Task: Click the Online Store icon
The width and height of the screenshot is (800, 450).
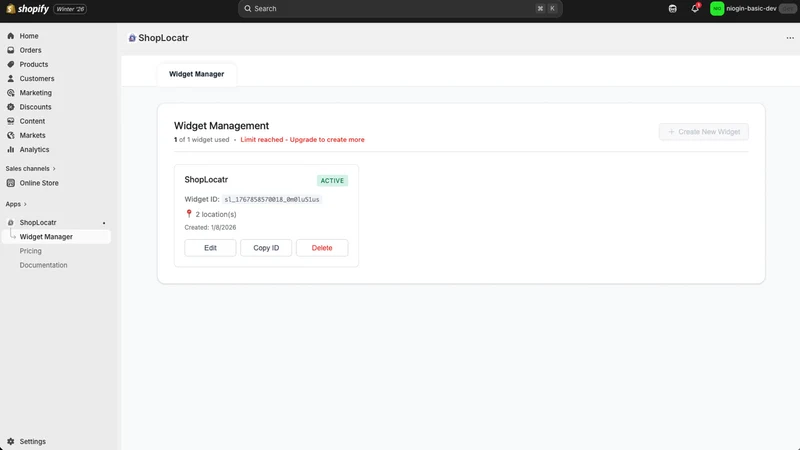Action: (11, 183)
